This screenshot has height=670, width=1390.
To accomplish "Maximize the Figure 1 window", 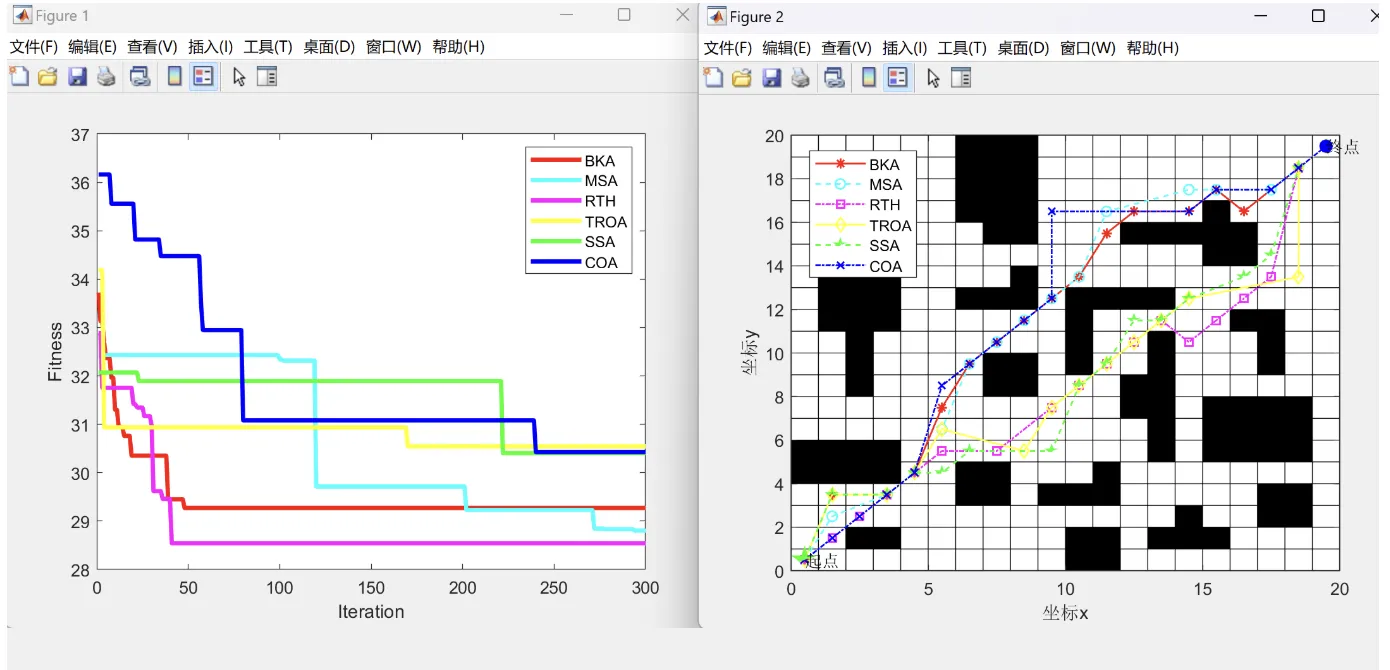I will pyautogui.click(x=624, y=15).
